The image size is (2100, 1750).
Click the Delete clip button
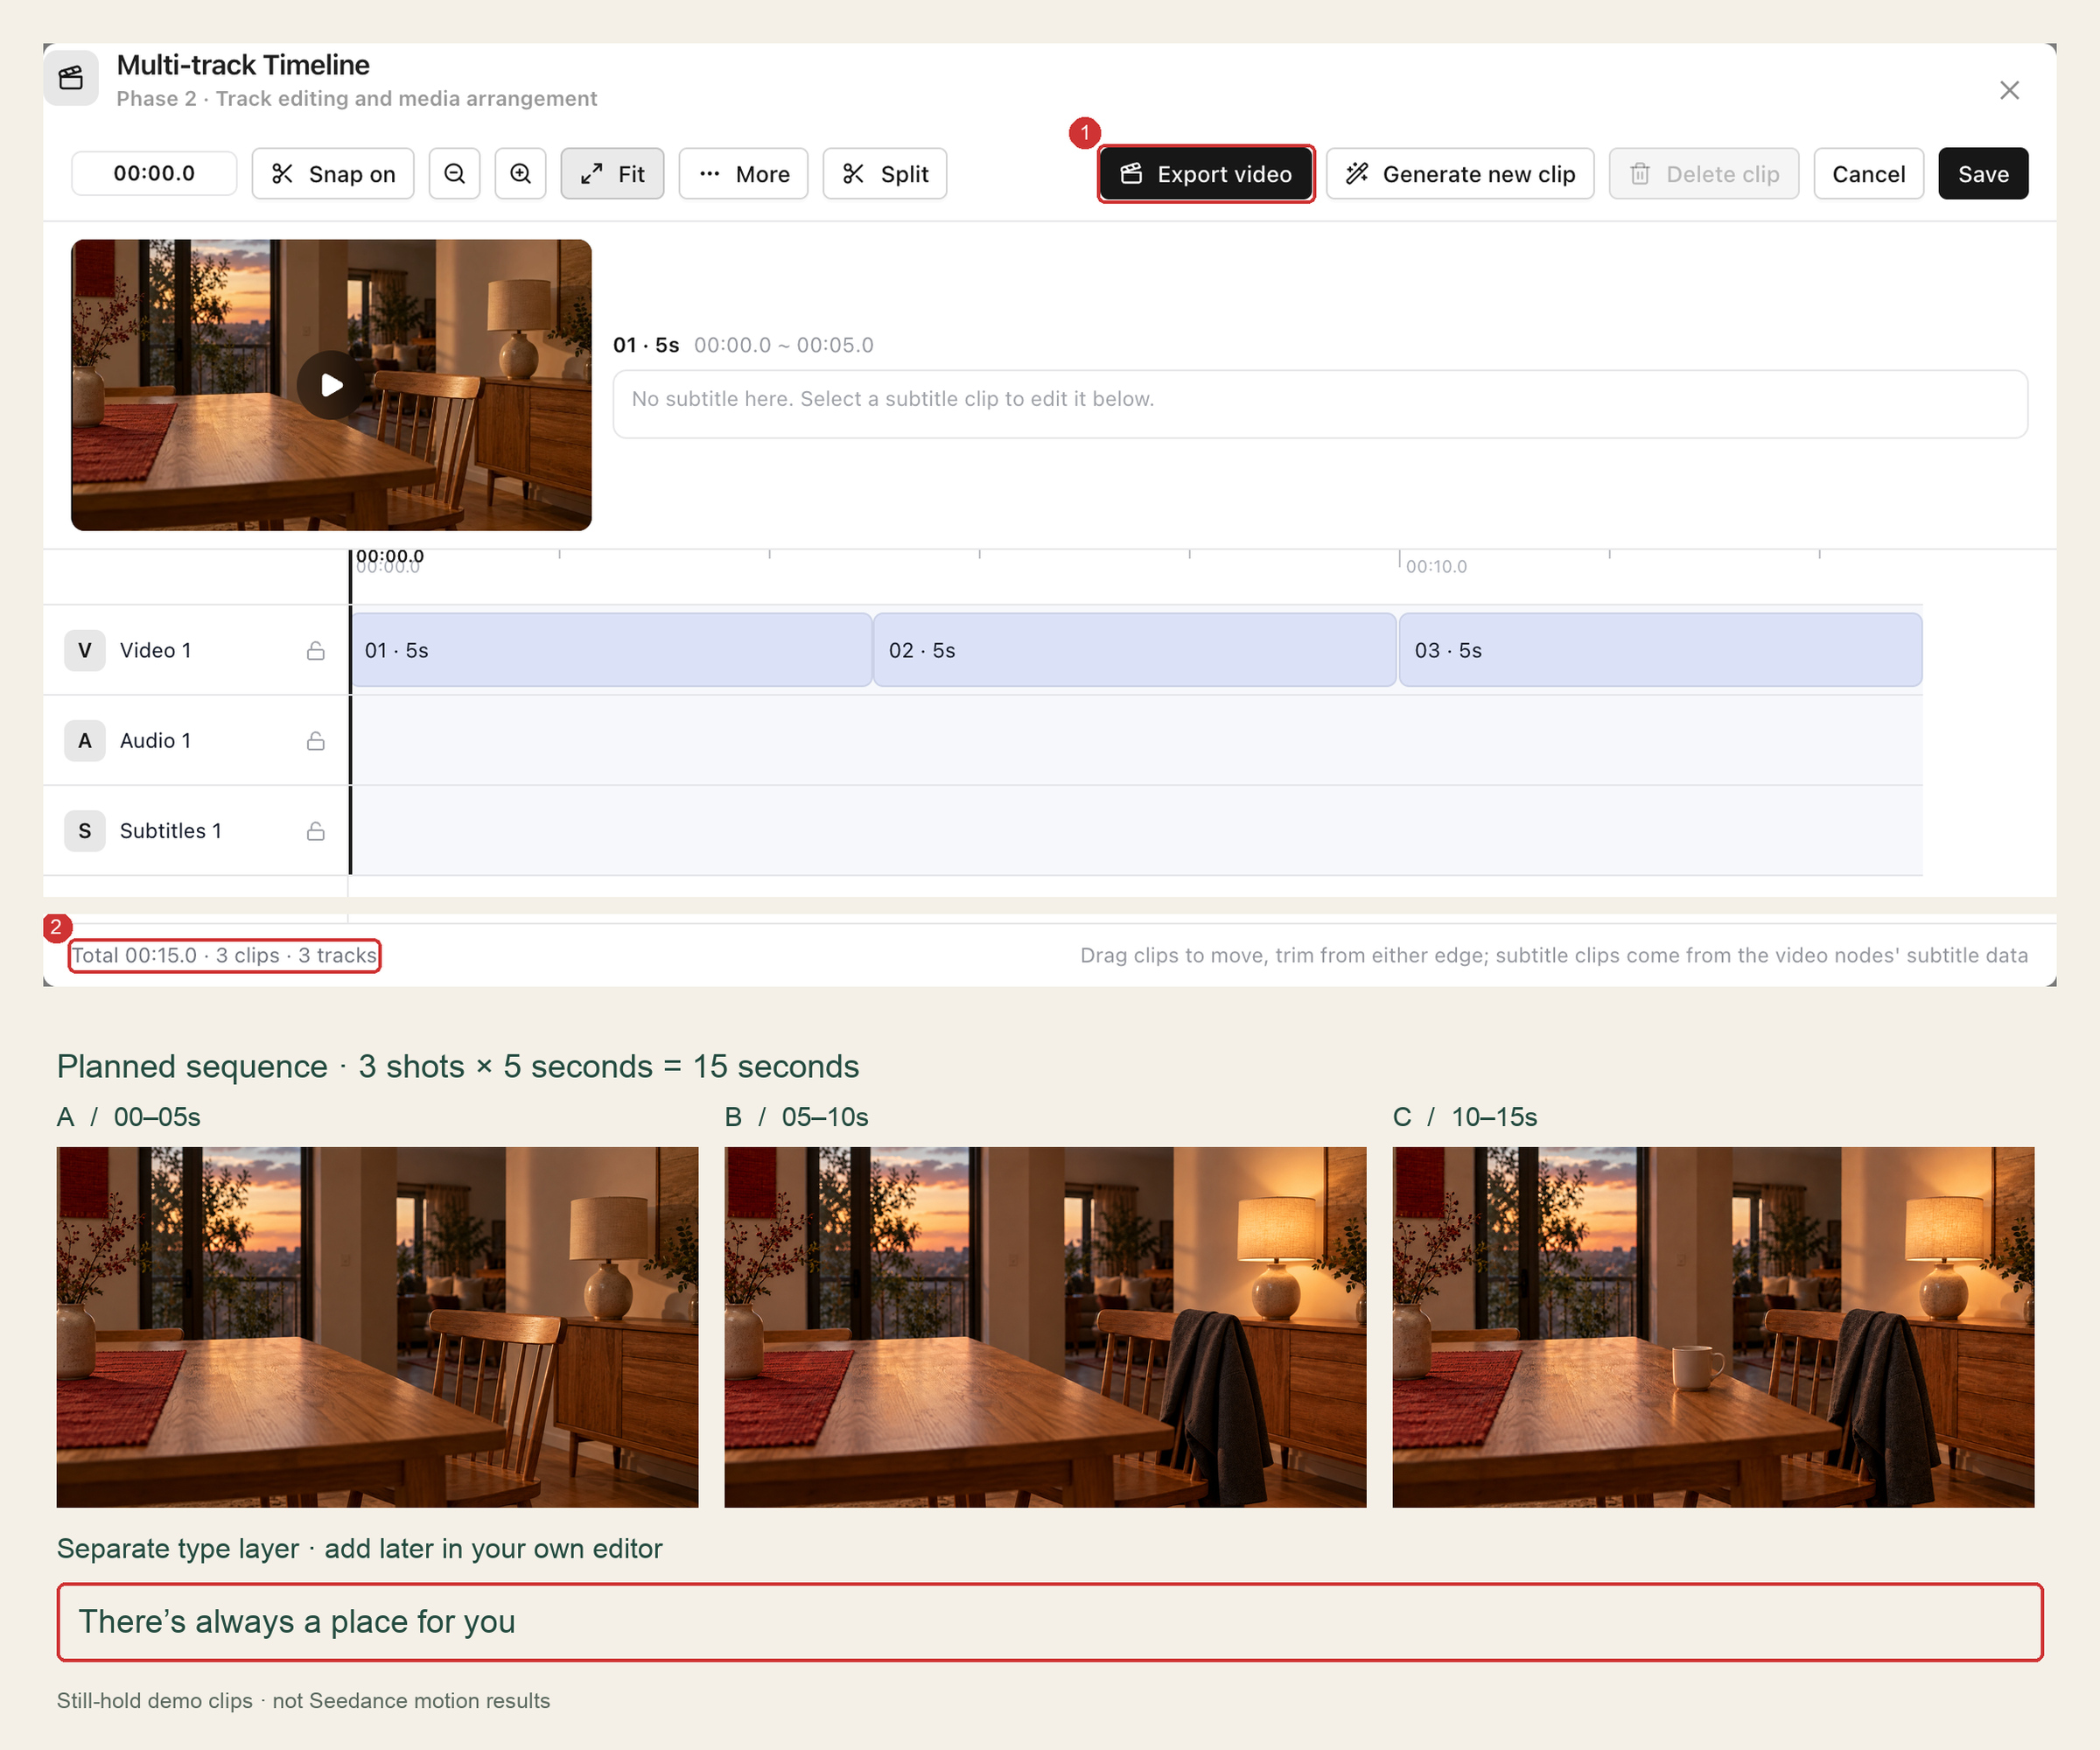[x=1704, y=174]
